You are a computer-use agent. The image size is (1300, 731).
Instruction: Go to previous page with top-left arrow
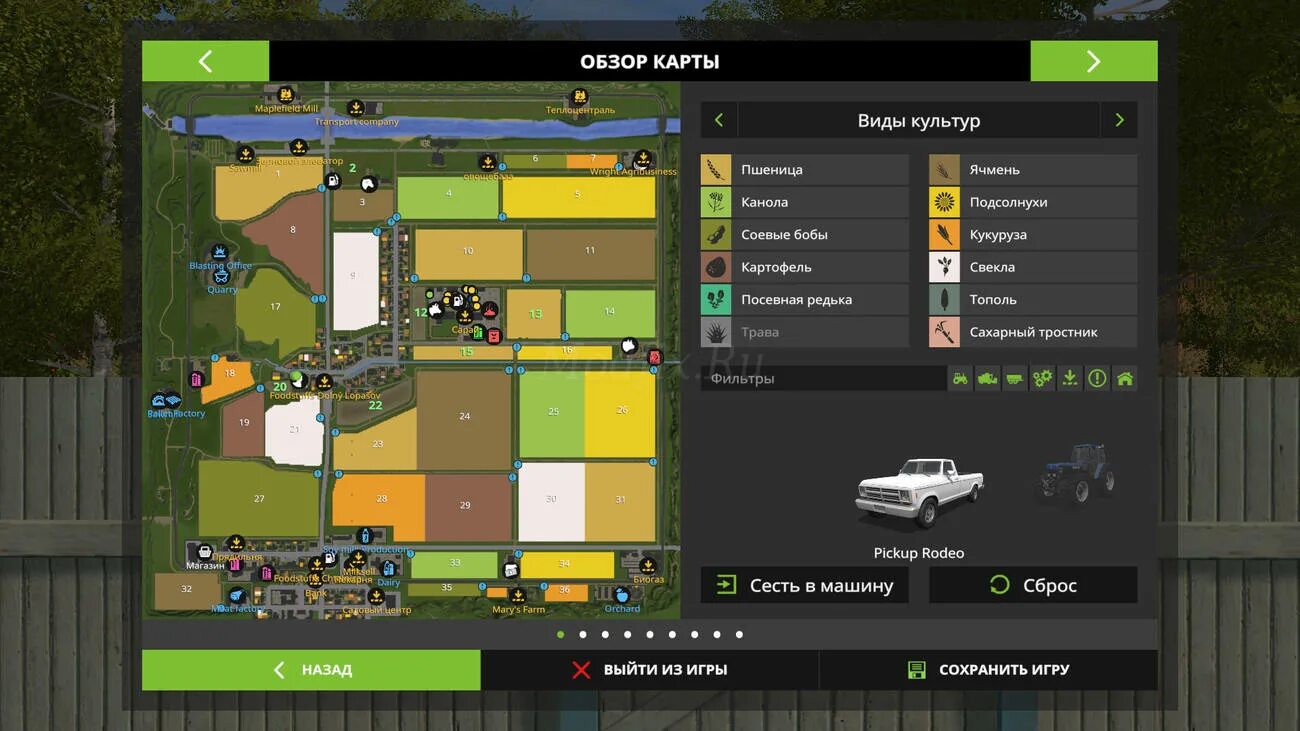pyautogui.click(x=205, y=61)
